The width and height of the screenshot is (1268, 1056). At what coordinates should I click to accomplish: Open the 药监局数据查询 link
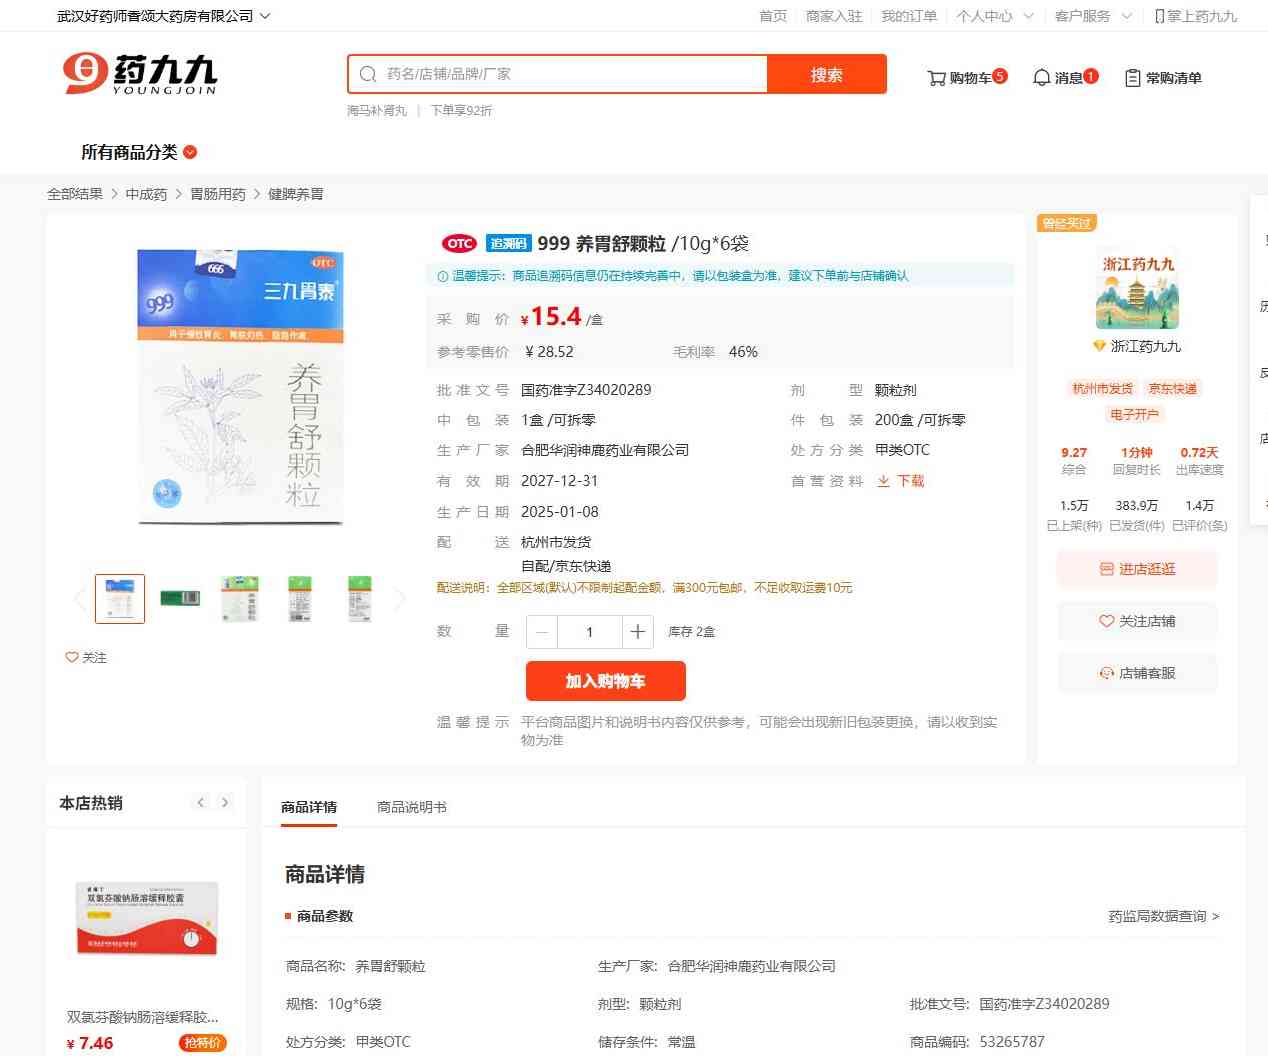point(1163,916)
